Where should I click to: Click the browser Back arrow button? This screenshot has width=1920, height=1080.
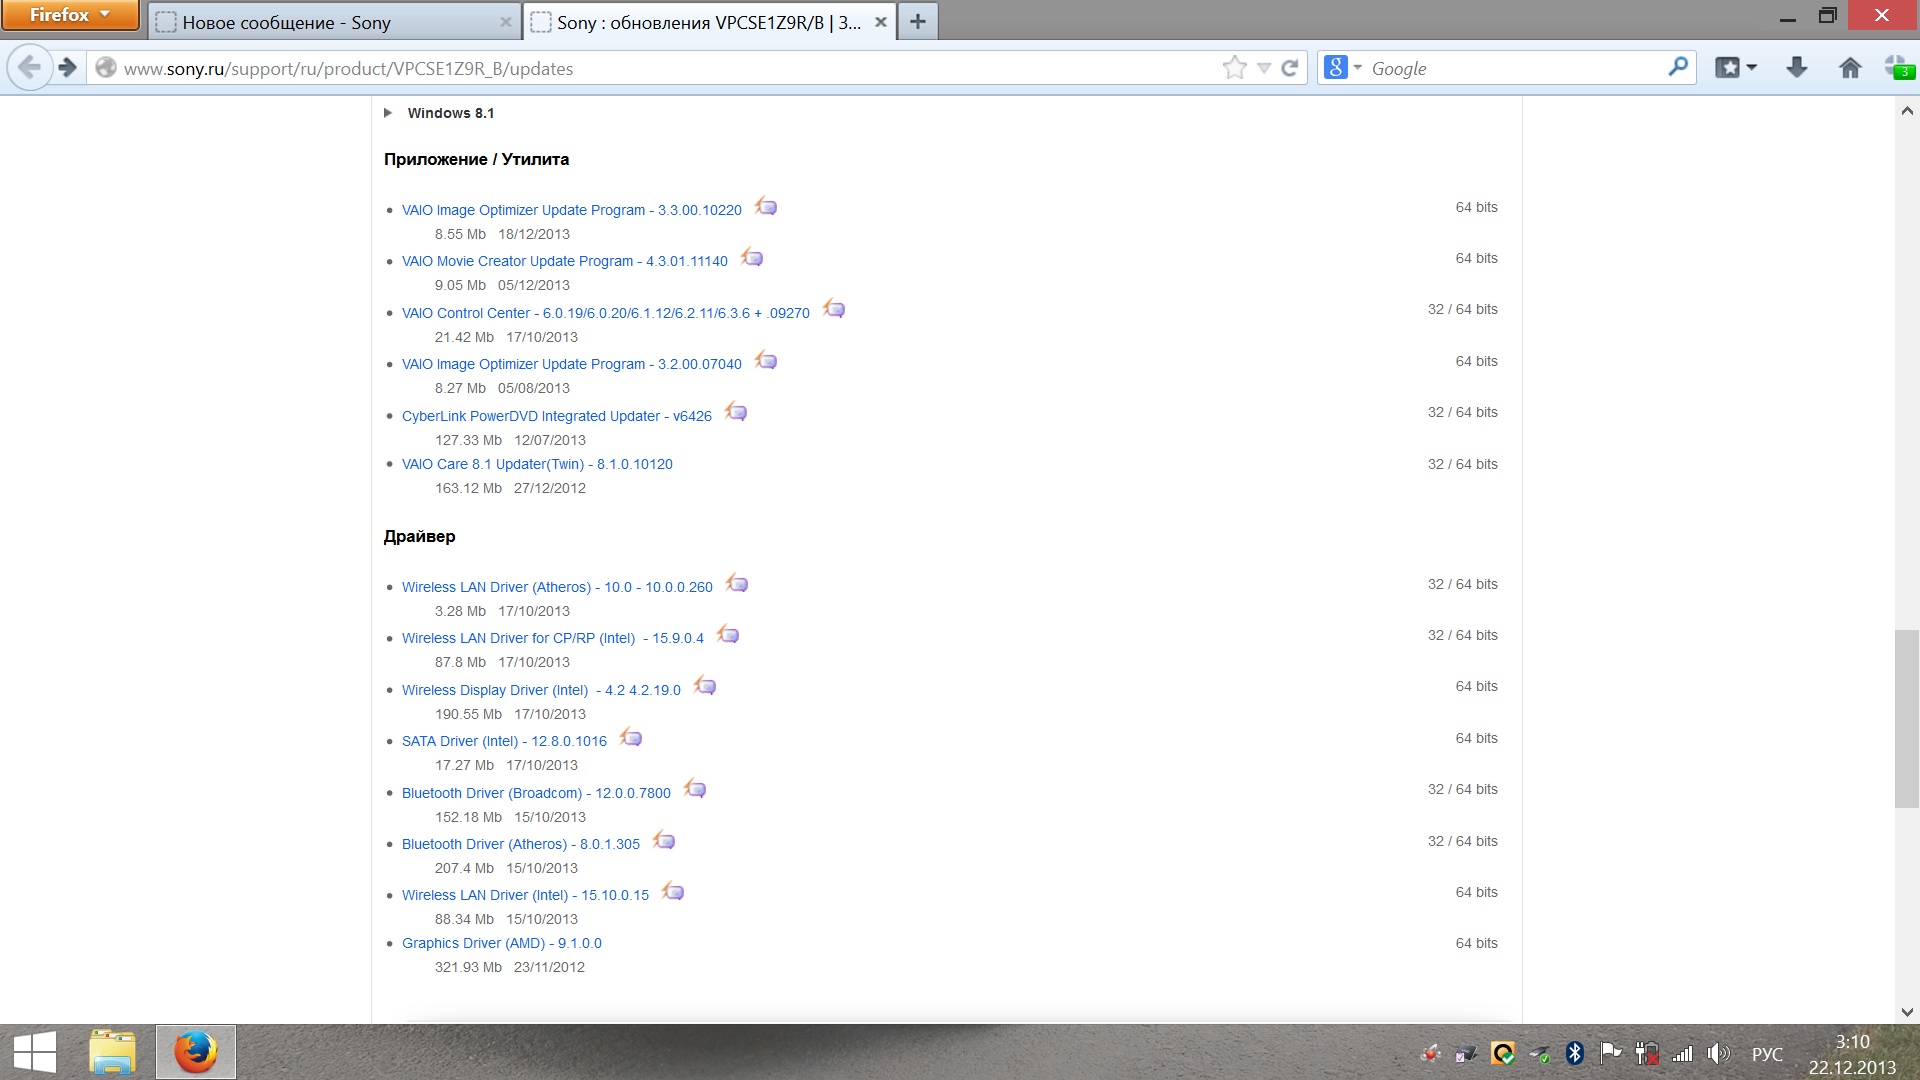(x=29, y=68)
